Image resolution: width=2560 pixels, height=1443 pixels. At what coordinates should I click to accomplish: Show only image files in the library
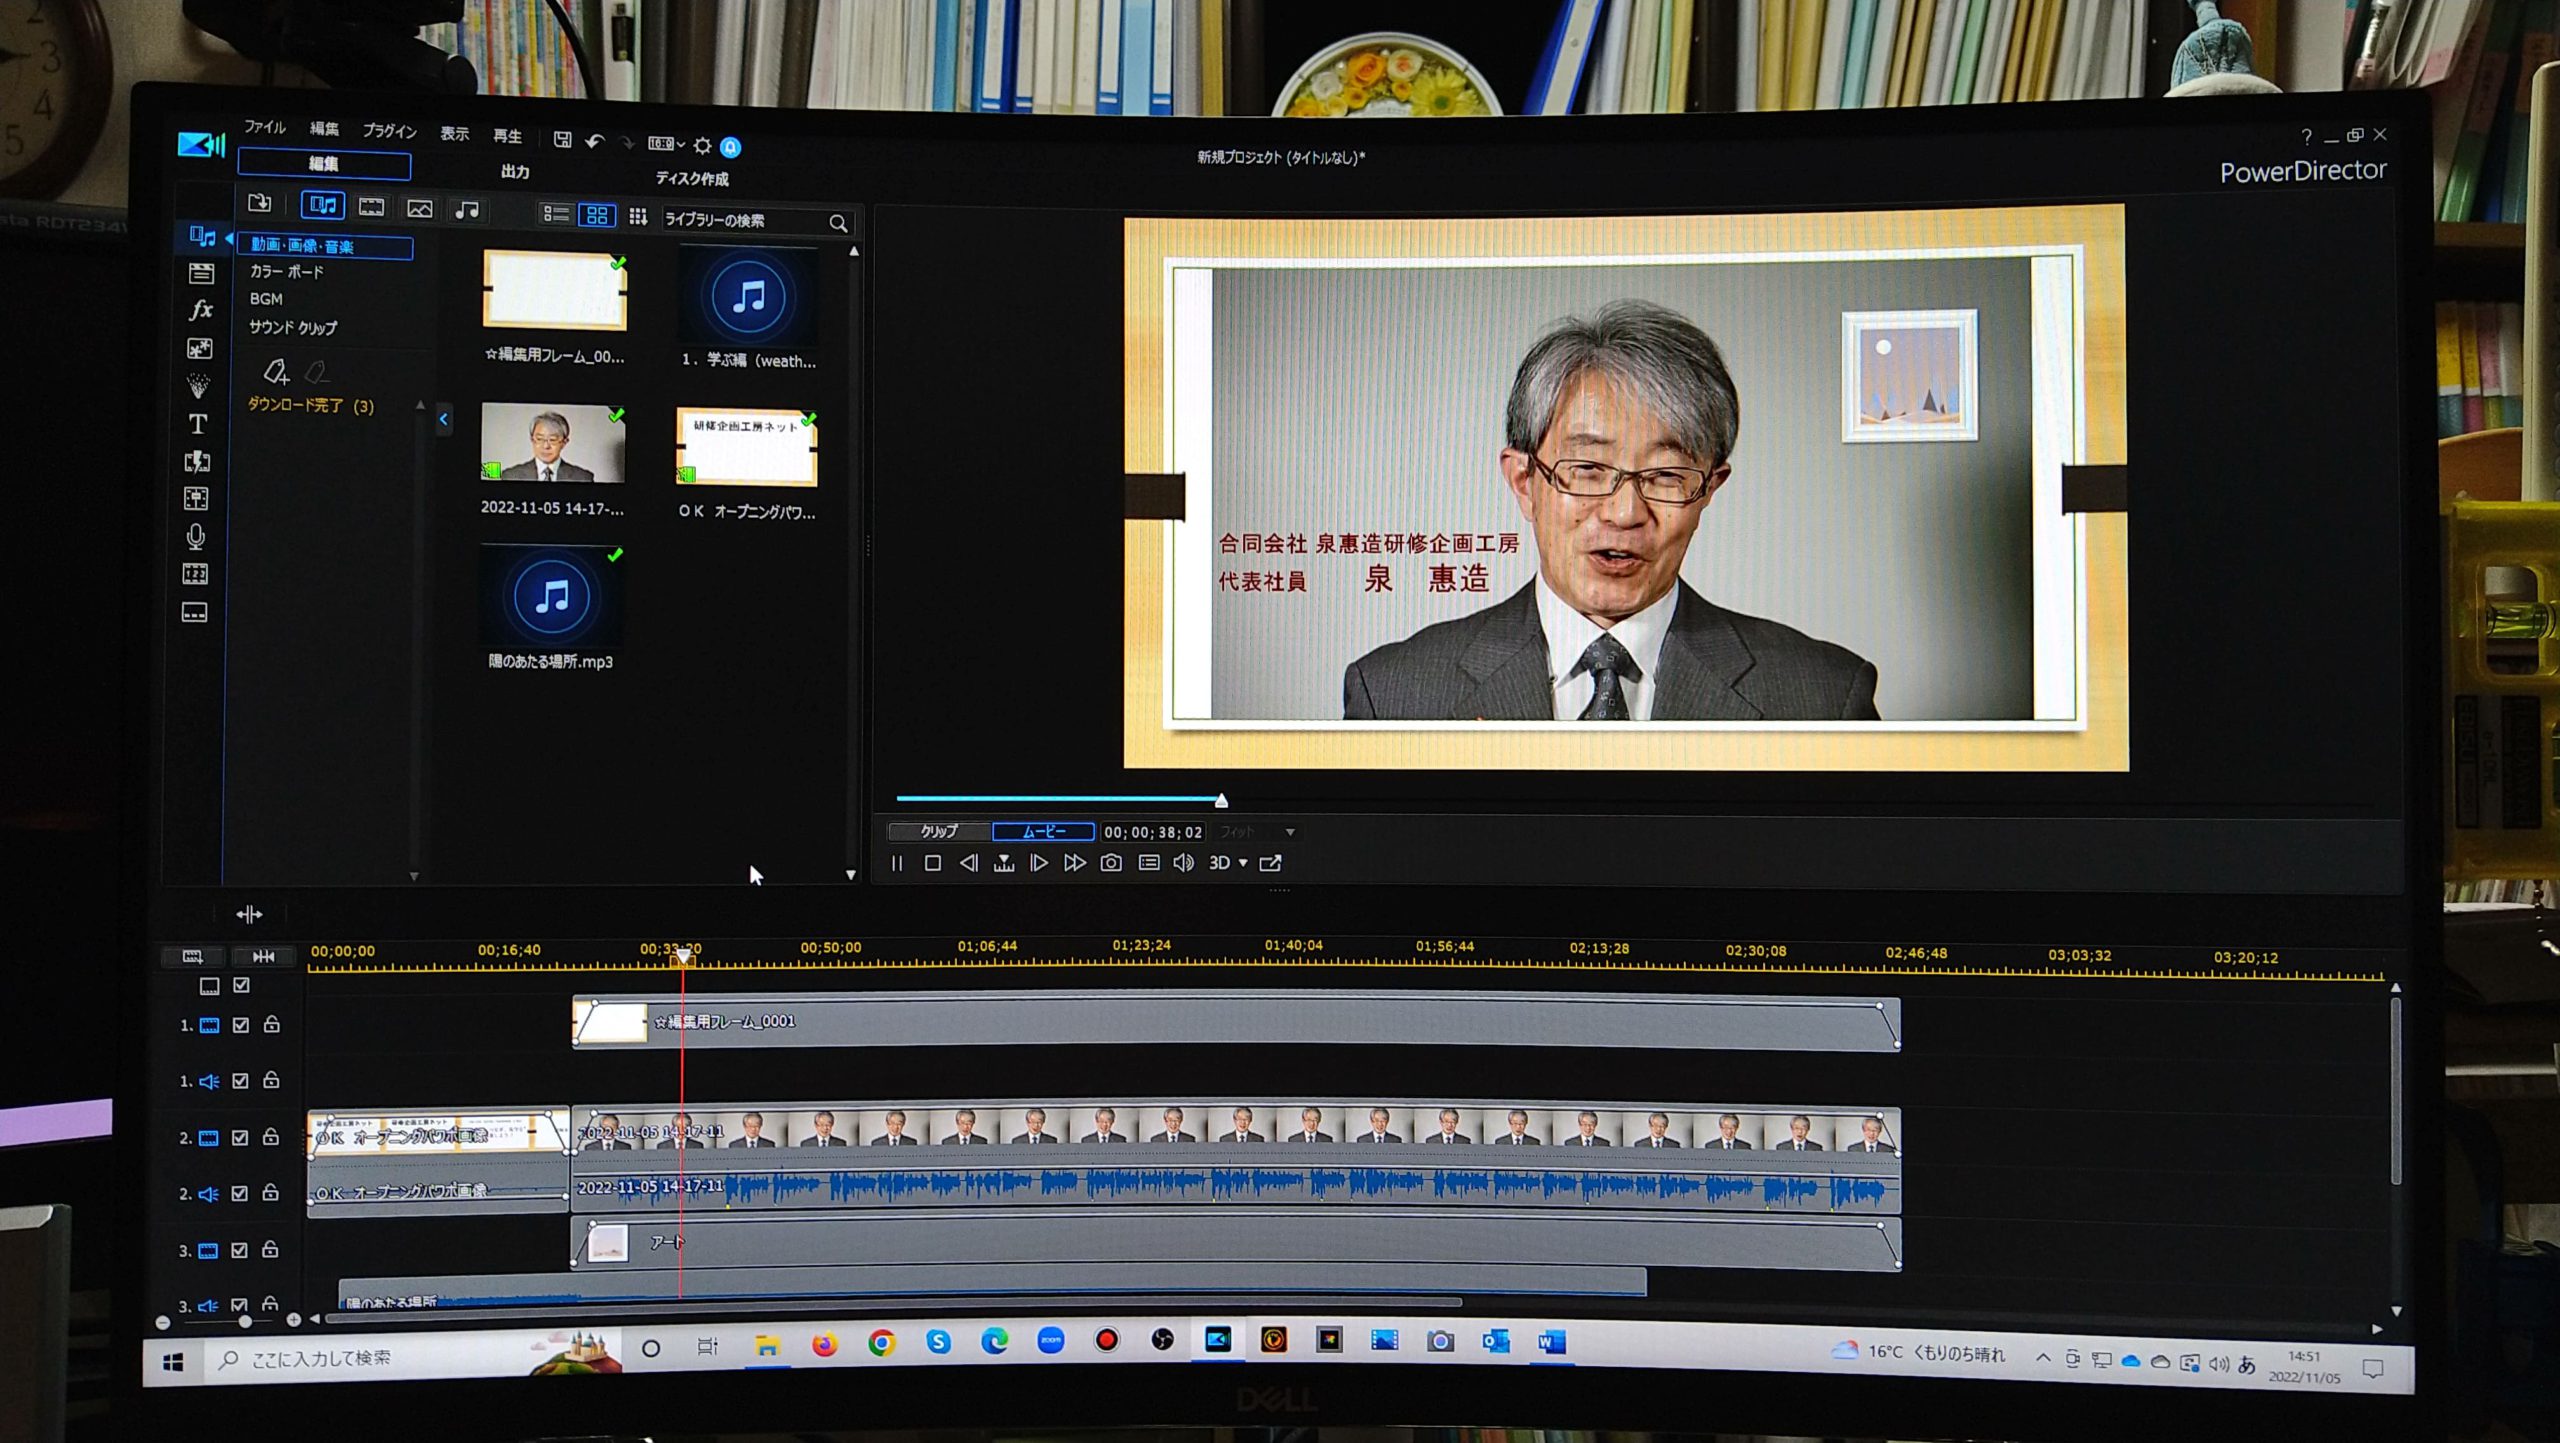[x=420, y=209]
